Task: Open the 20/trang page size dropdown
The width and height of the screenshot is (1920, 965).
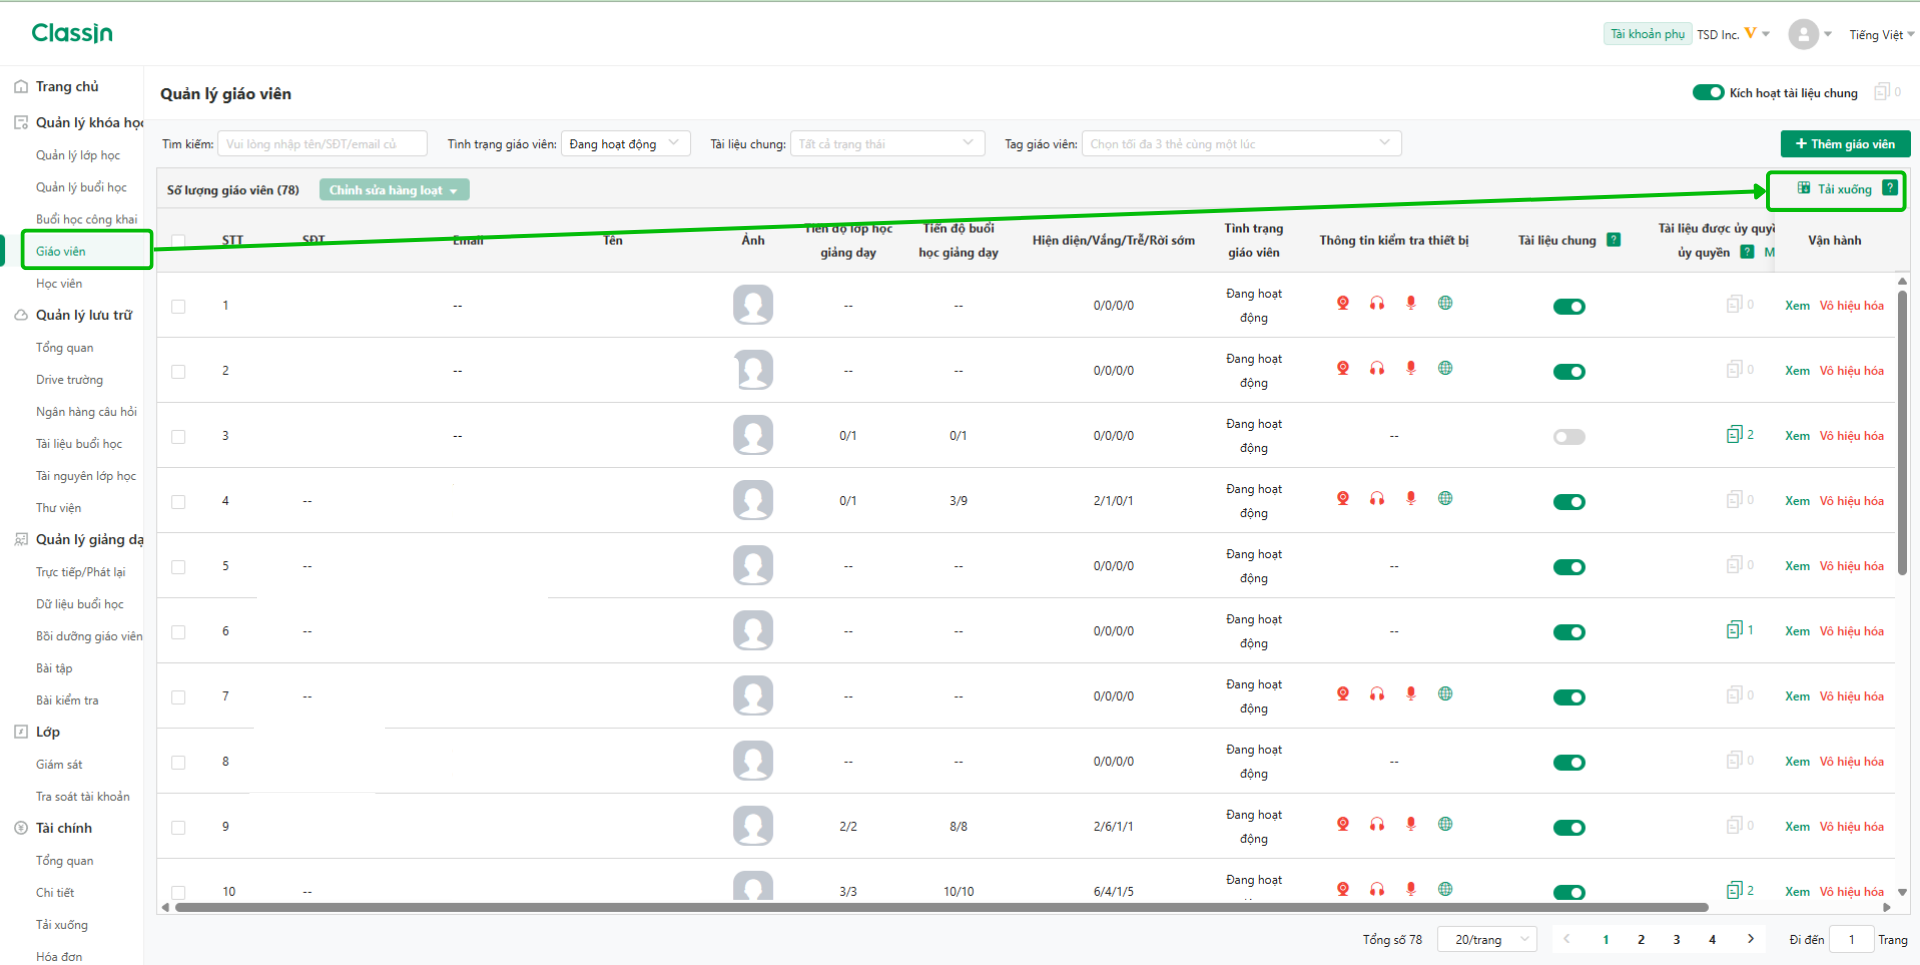Action: 1487,940
